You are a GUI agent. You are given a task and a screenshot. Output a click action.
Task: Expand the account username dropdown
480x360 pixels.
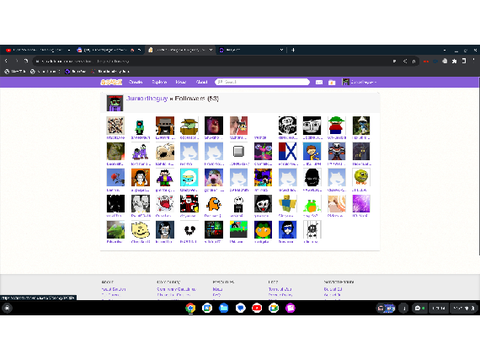tap(360, 82)
